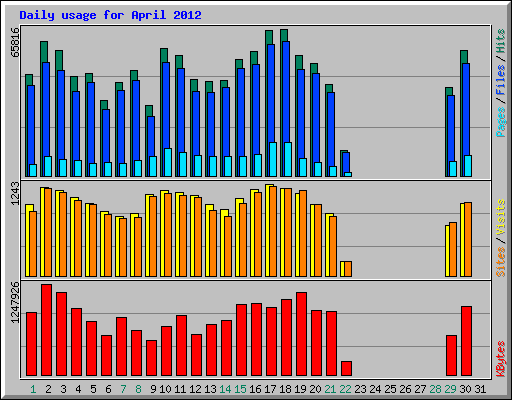Viewport: 512px width, 400px height.
Task: Click the Sites legend label
Action: click(501, 262)
